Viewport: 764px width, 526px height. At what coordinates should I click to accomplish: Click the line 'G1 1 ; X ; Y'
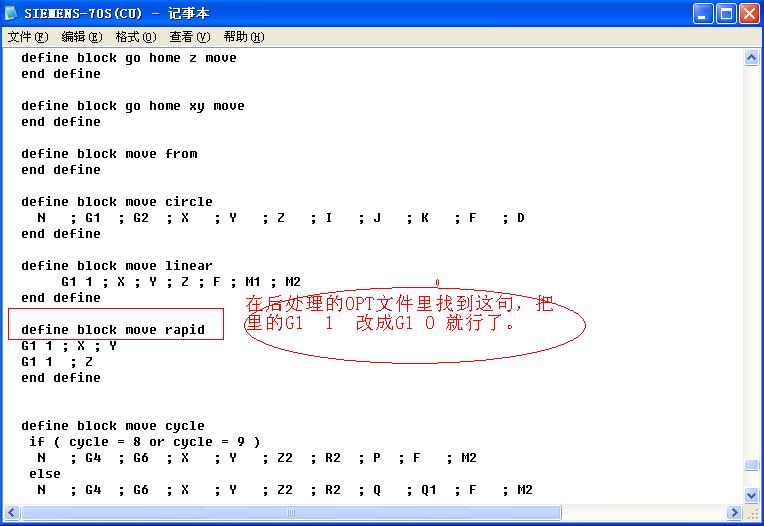(69, 346)
